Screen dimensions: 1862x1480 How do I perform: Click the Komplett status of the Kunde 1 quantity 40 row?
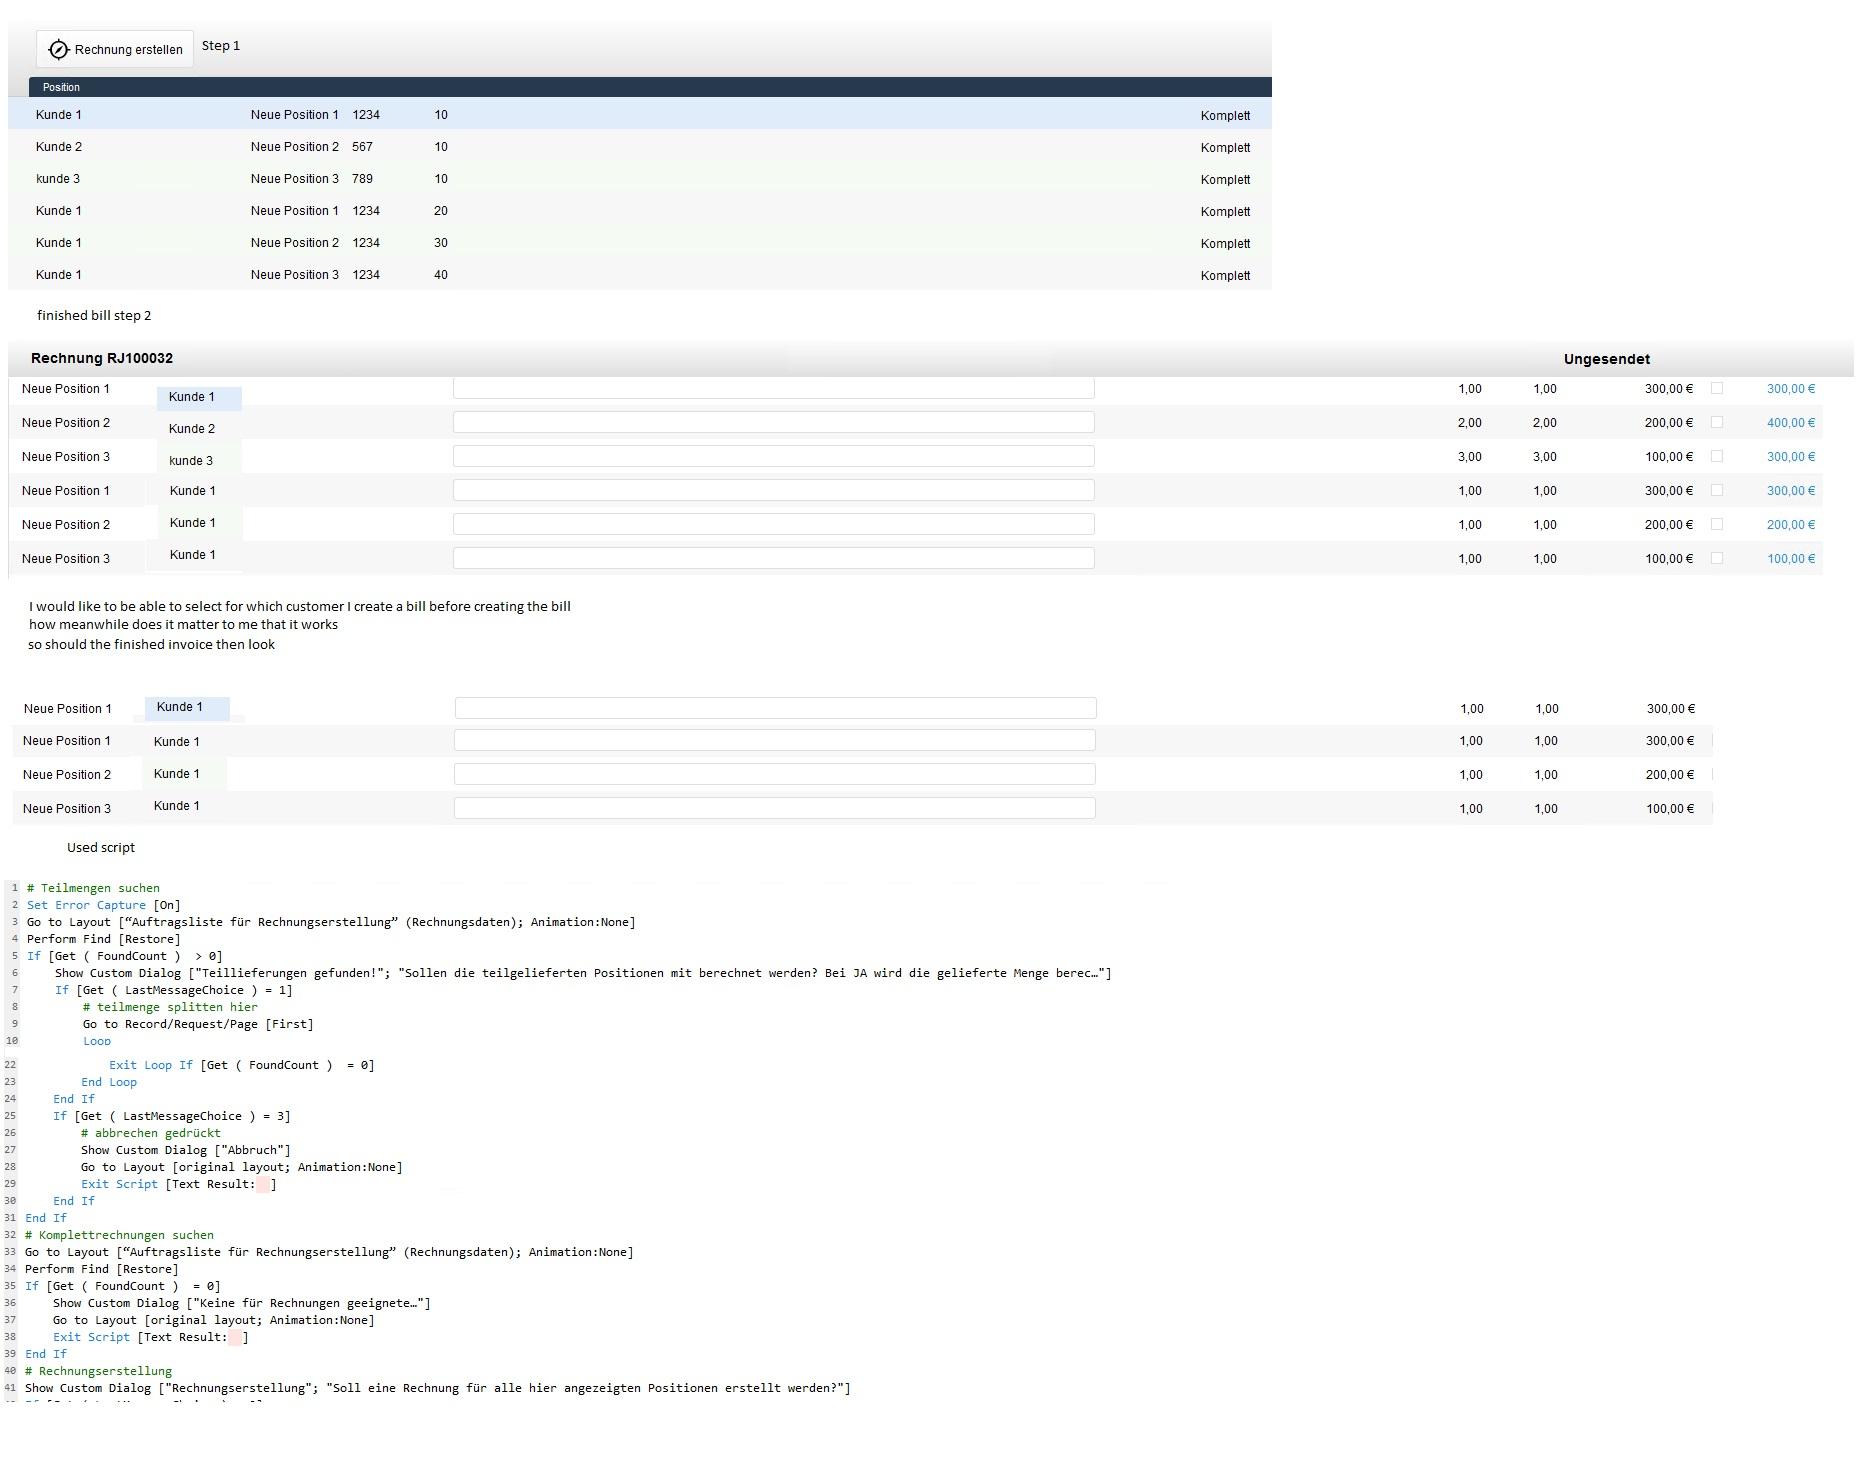[x=1225, y=275]
